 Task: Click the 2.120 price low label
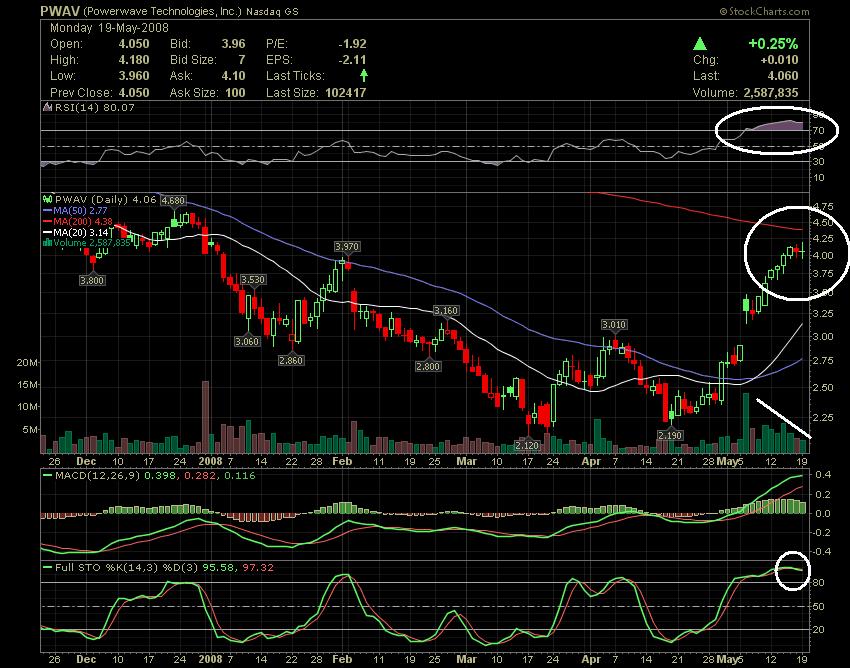pyautogui.click(x=527, y=446)
